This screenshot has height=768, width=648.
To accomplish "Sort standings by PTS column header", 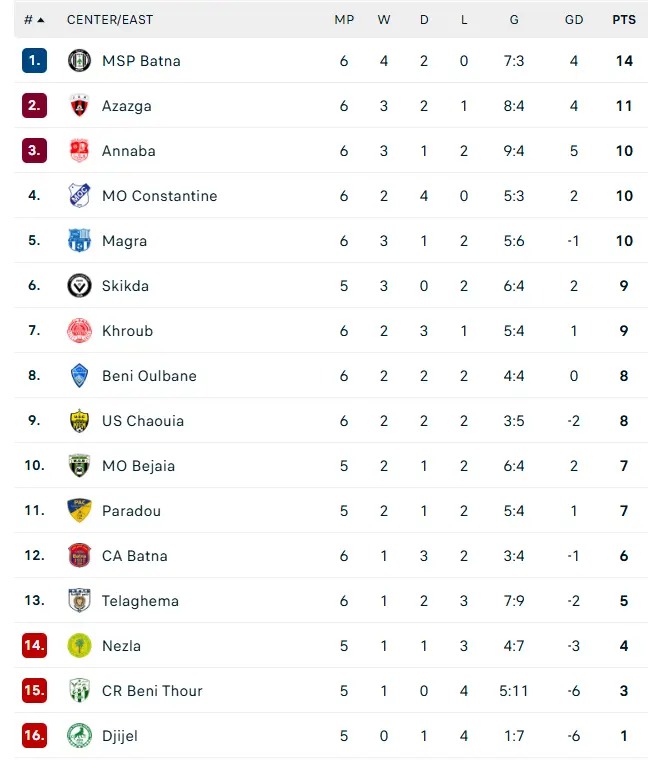I will [624, 20].
